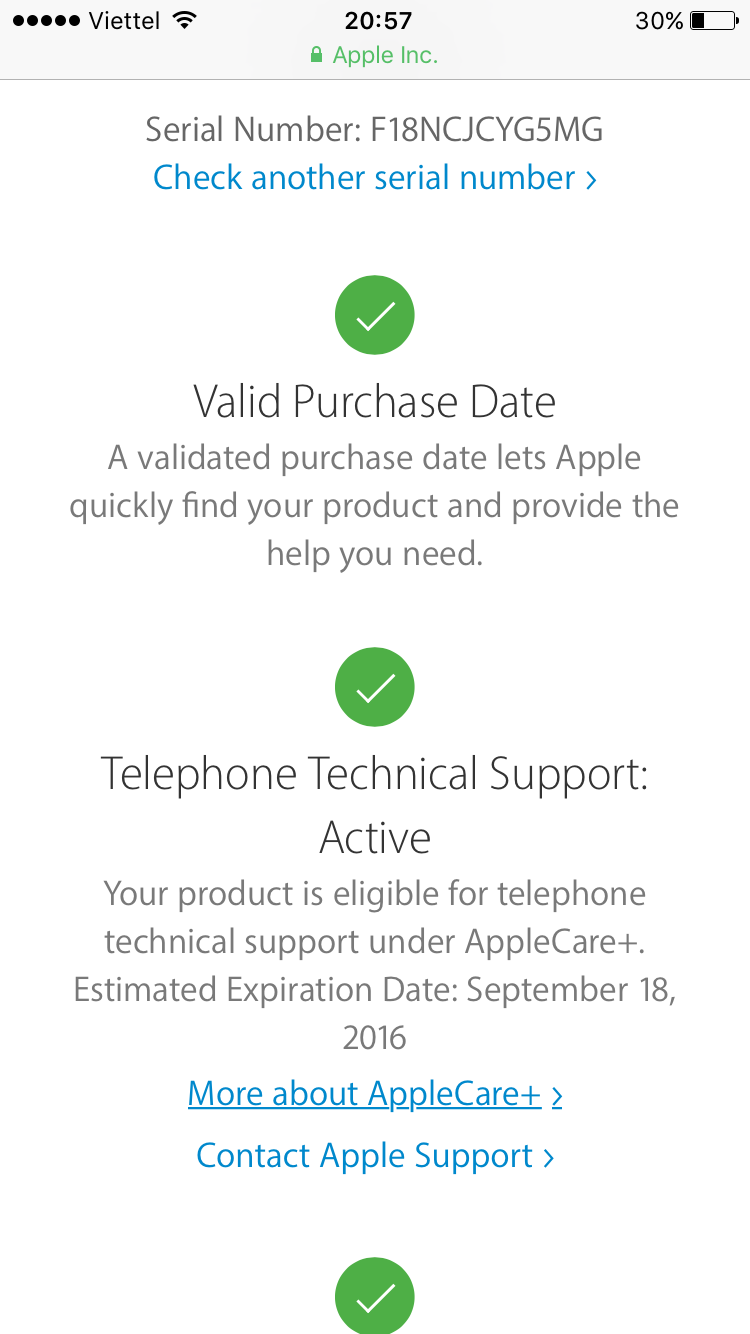Tap the Valid Purchase Date heading
The width and height of the screenshot is (750, 1334).
pos(375,402)
